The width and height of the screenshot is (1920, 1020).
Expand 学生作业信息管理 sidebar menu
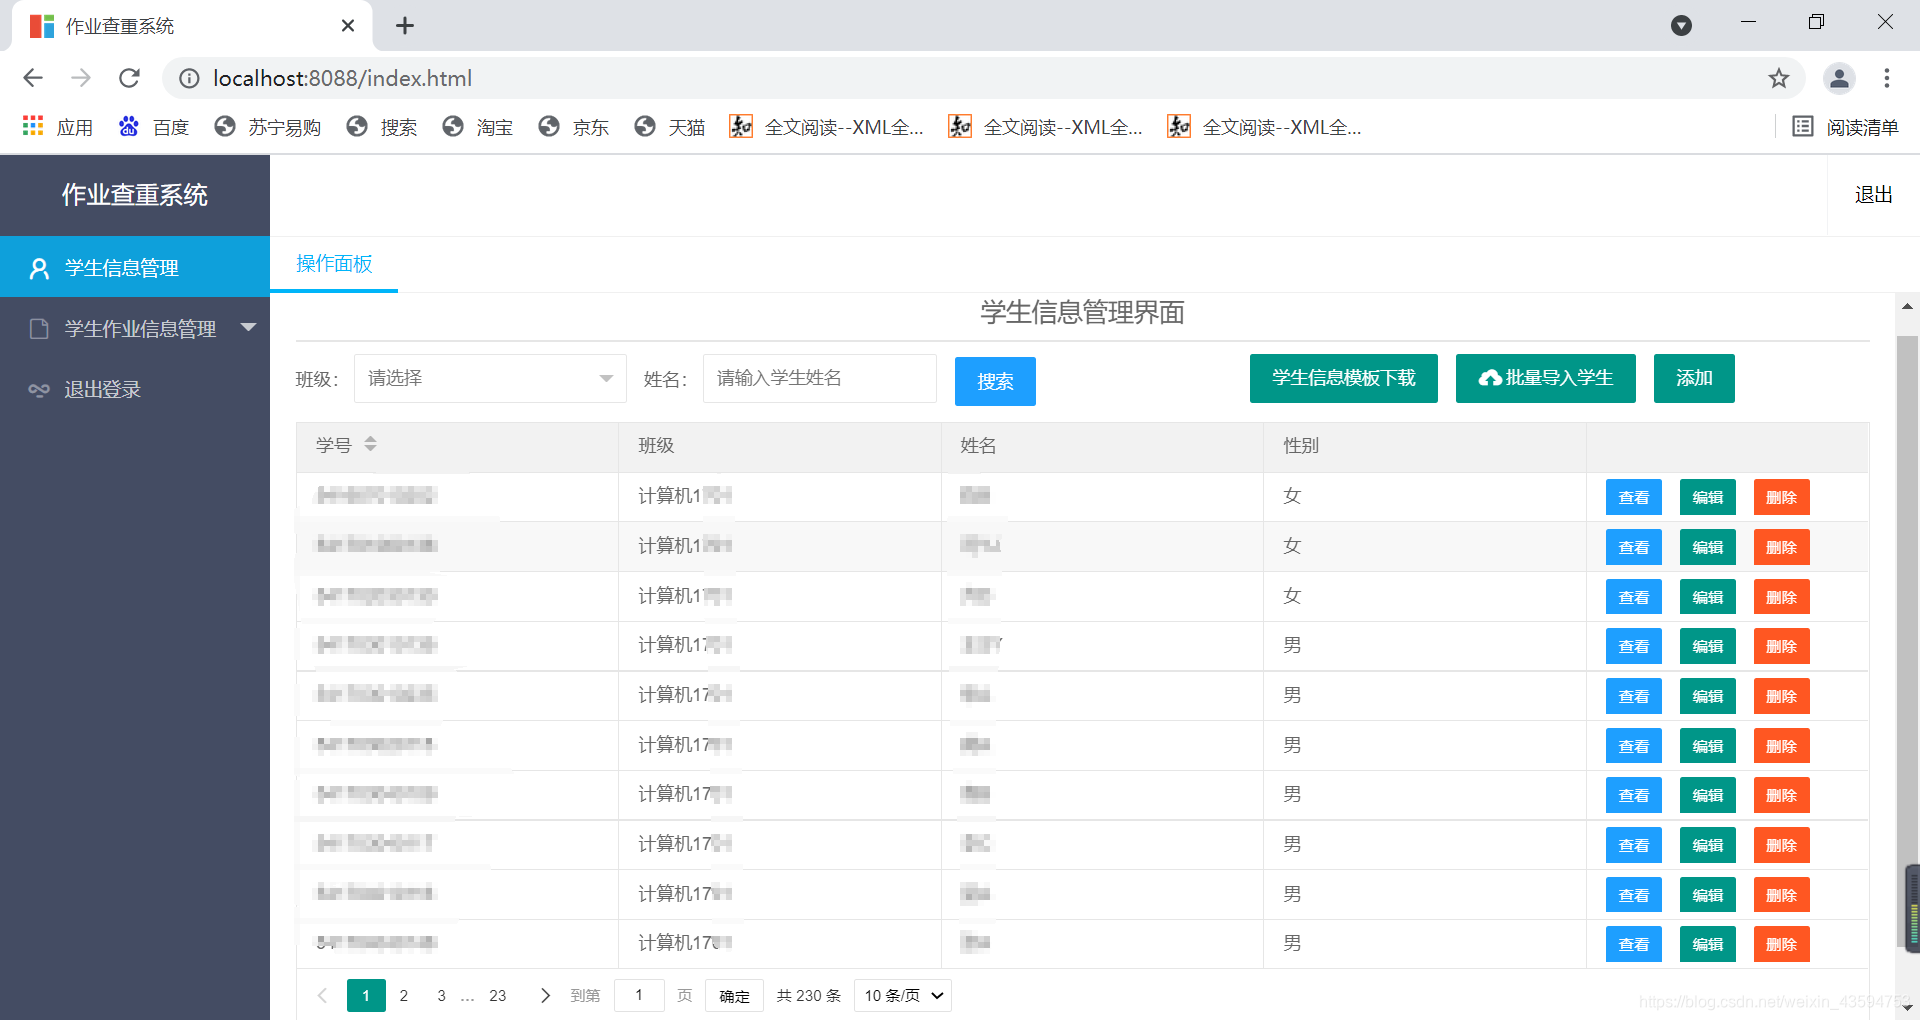pos(135,328)
